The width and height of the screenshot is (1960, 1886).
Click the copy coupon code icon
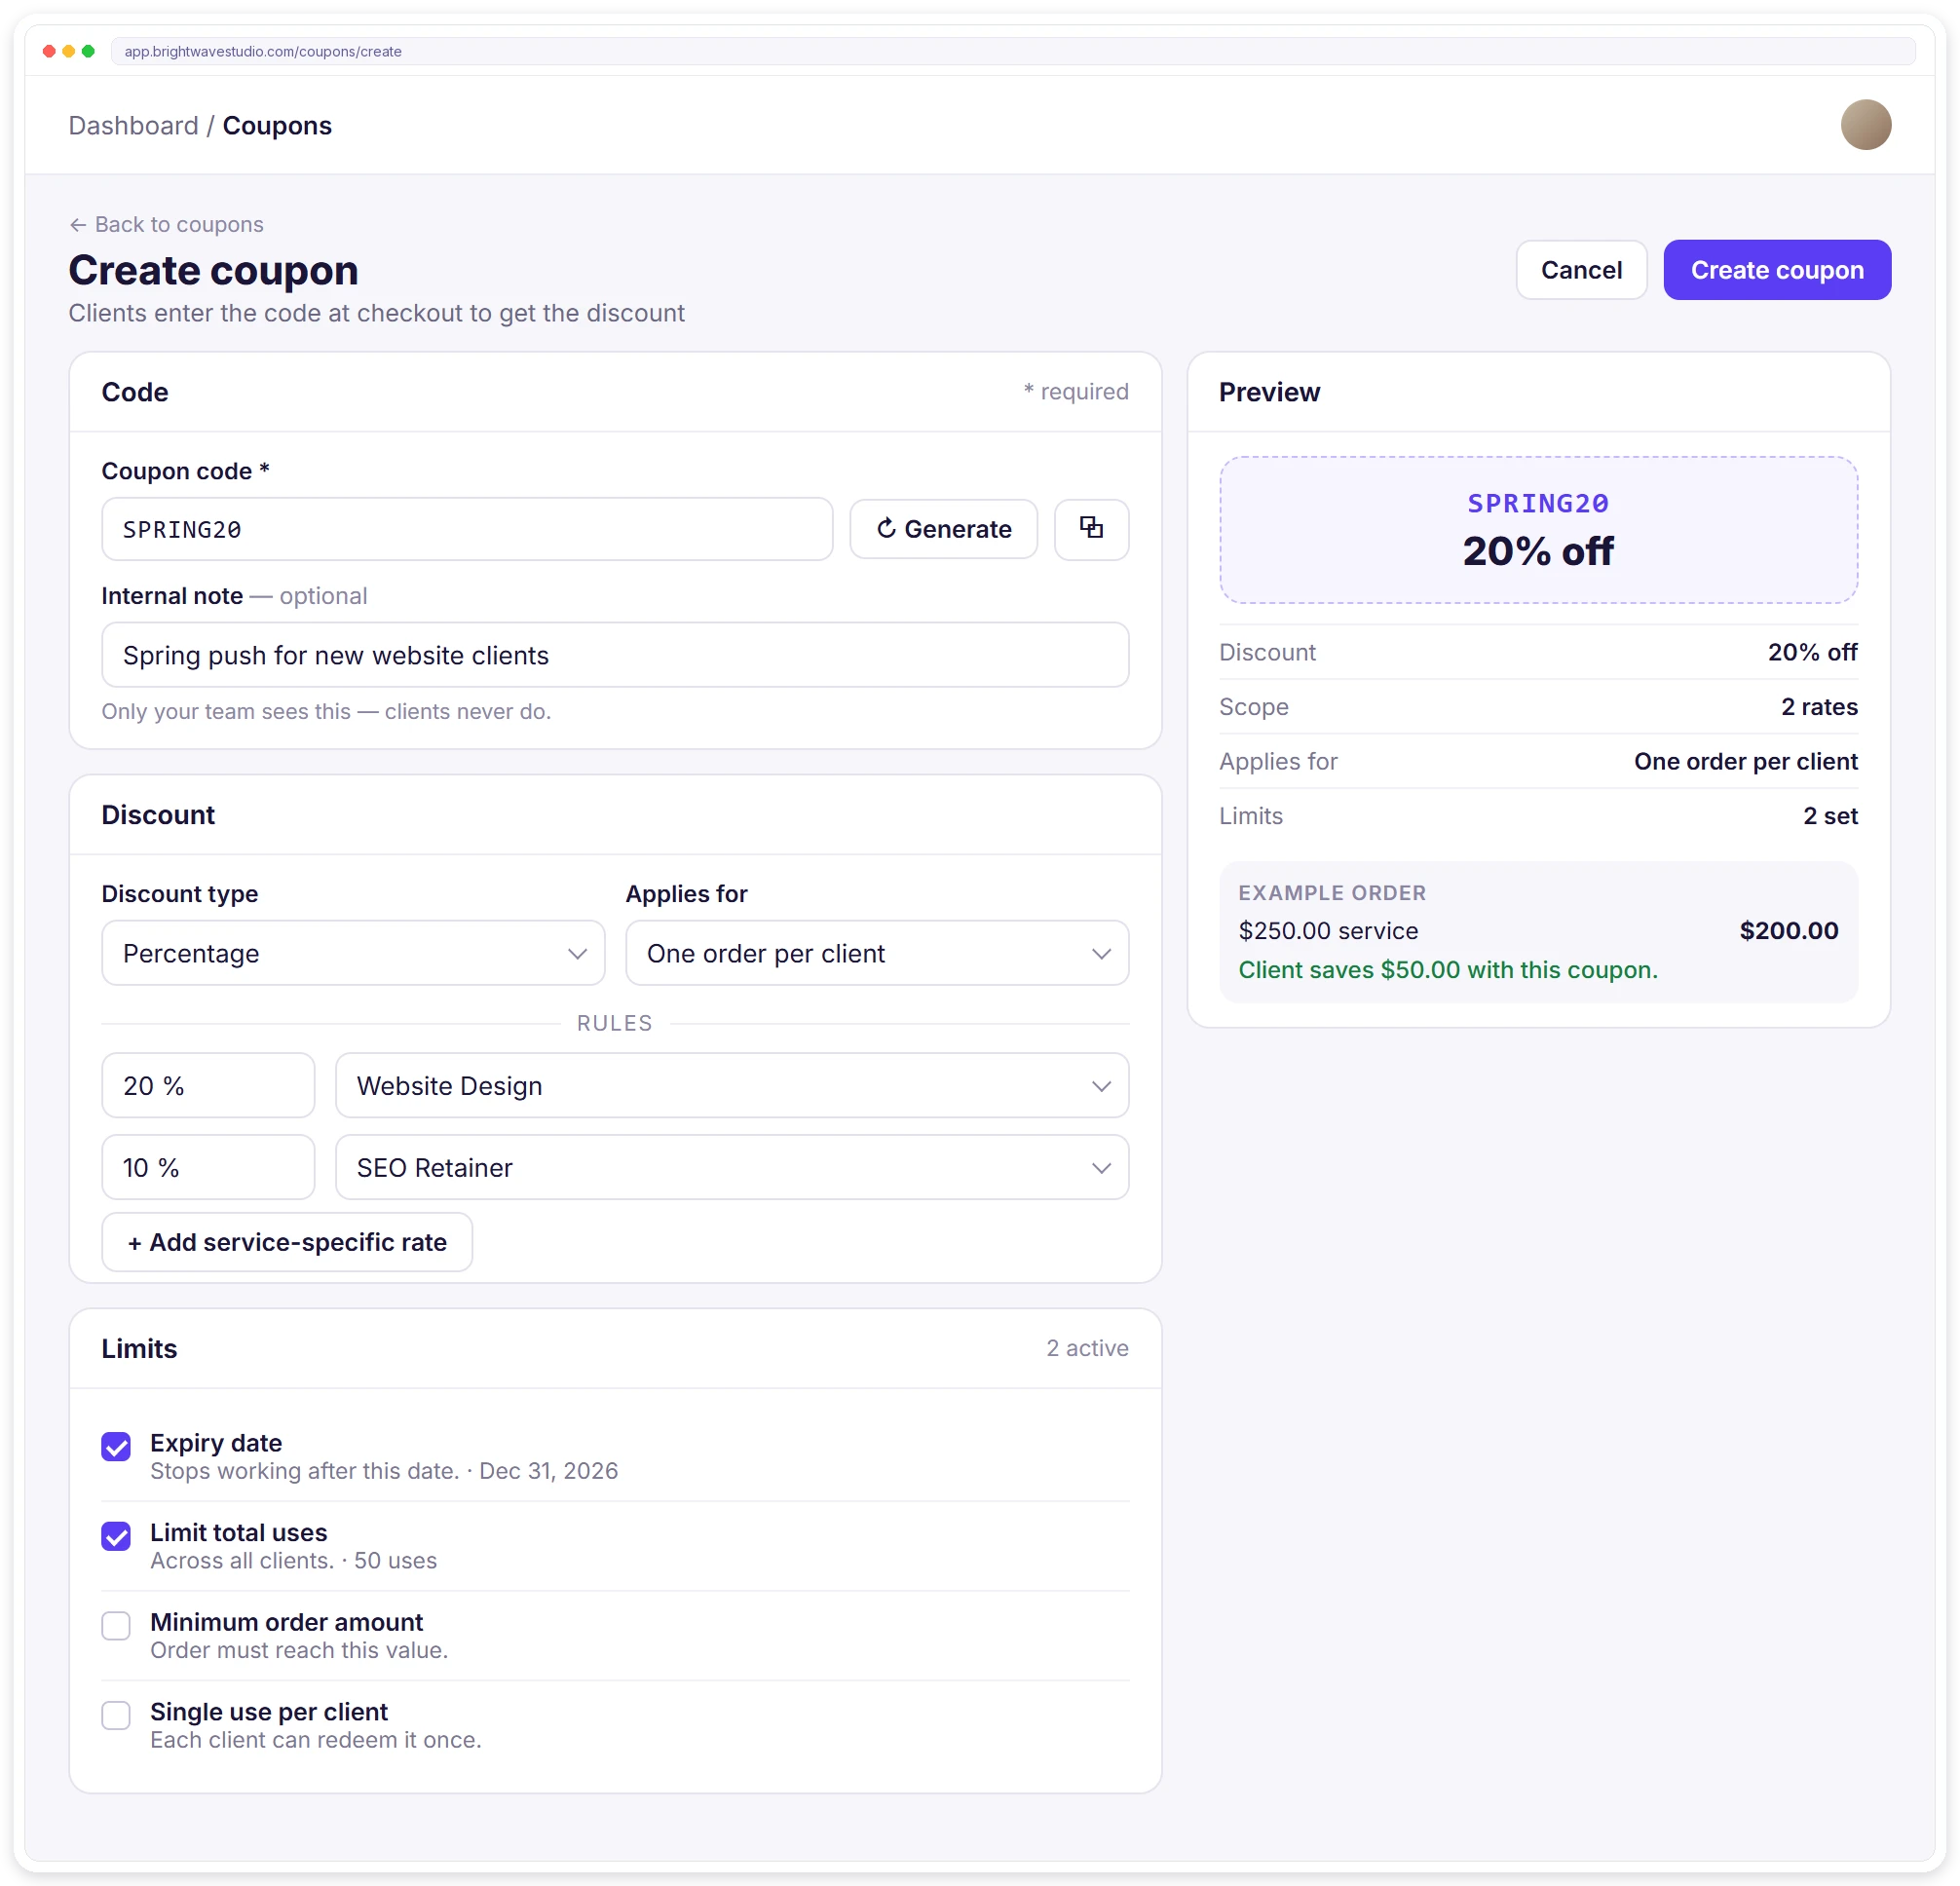pyautogui.click(x=1091, y=529)
